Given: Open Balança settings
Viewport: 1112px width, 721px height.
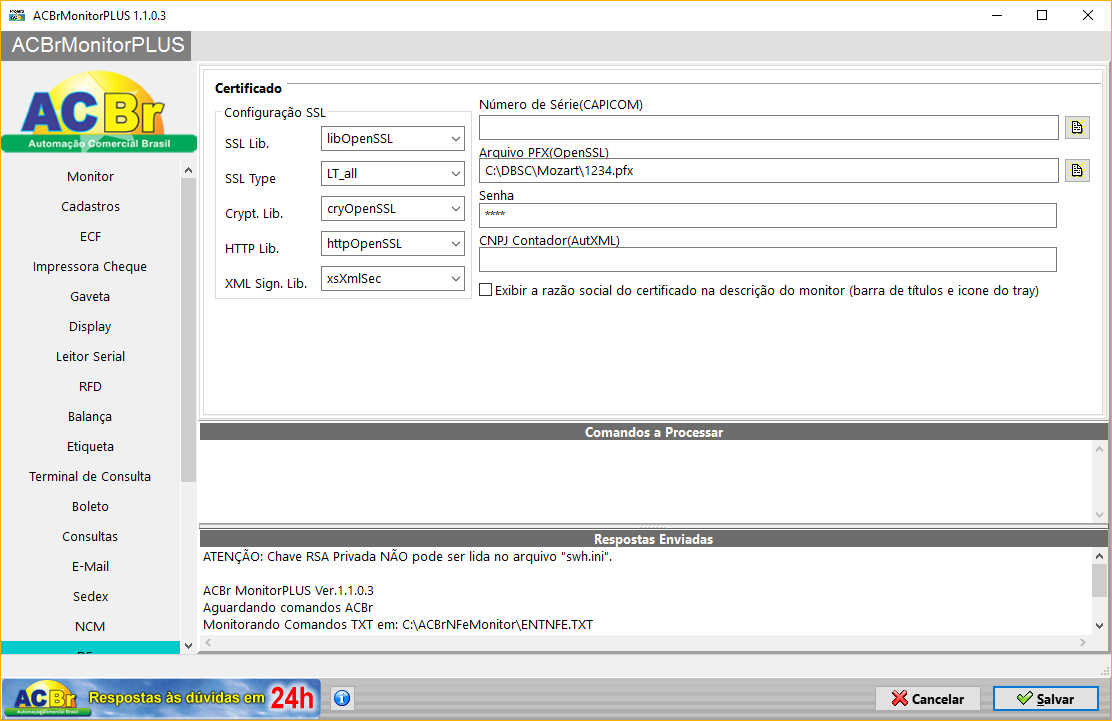Looking at the screenshot, I should coord(90,417).
